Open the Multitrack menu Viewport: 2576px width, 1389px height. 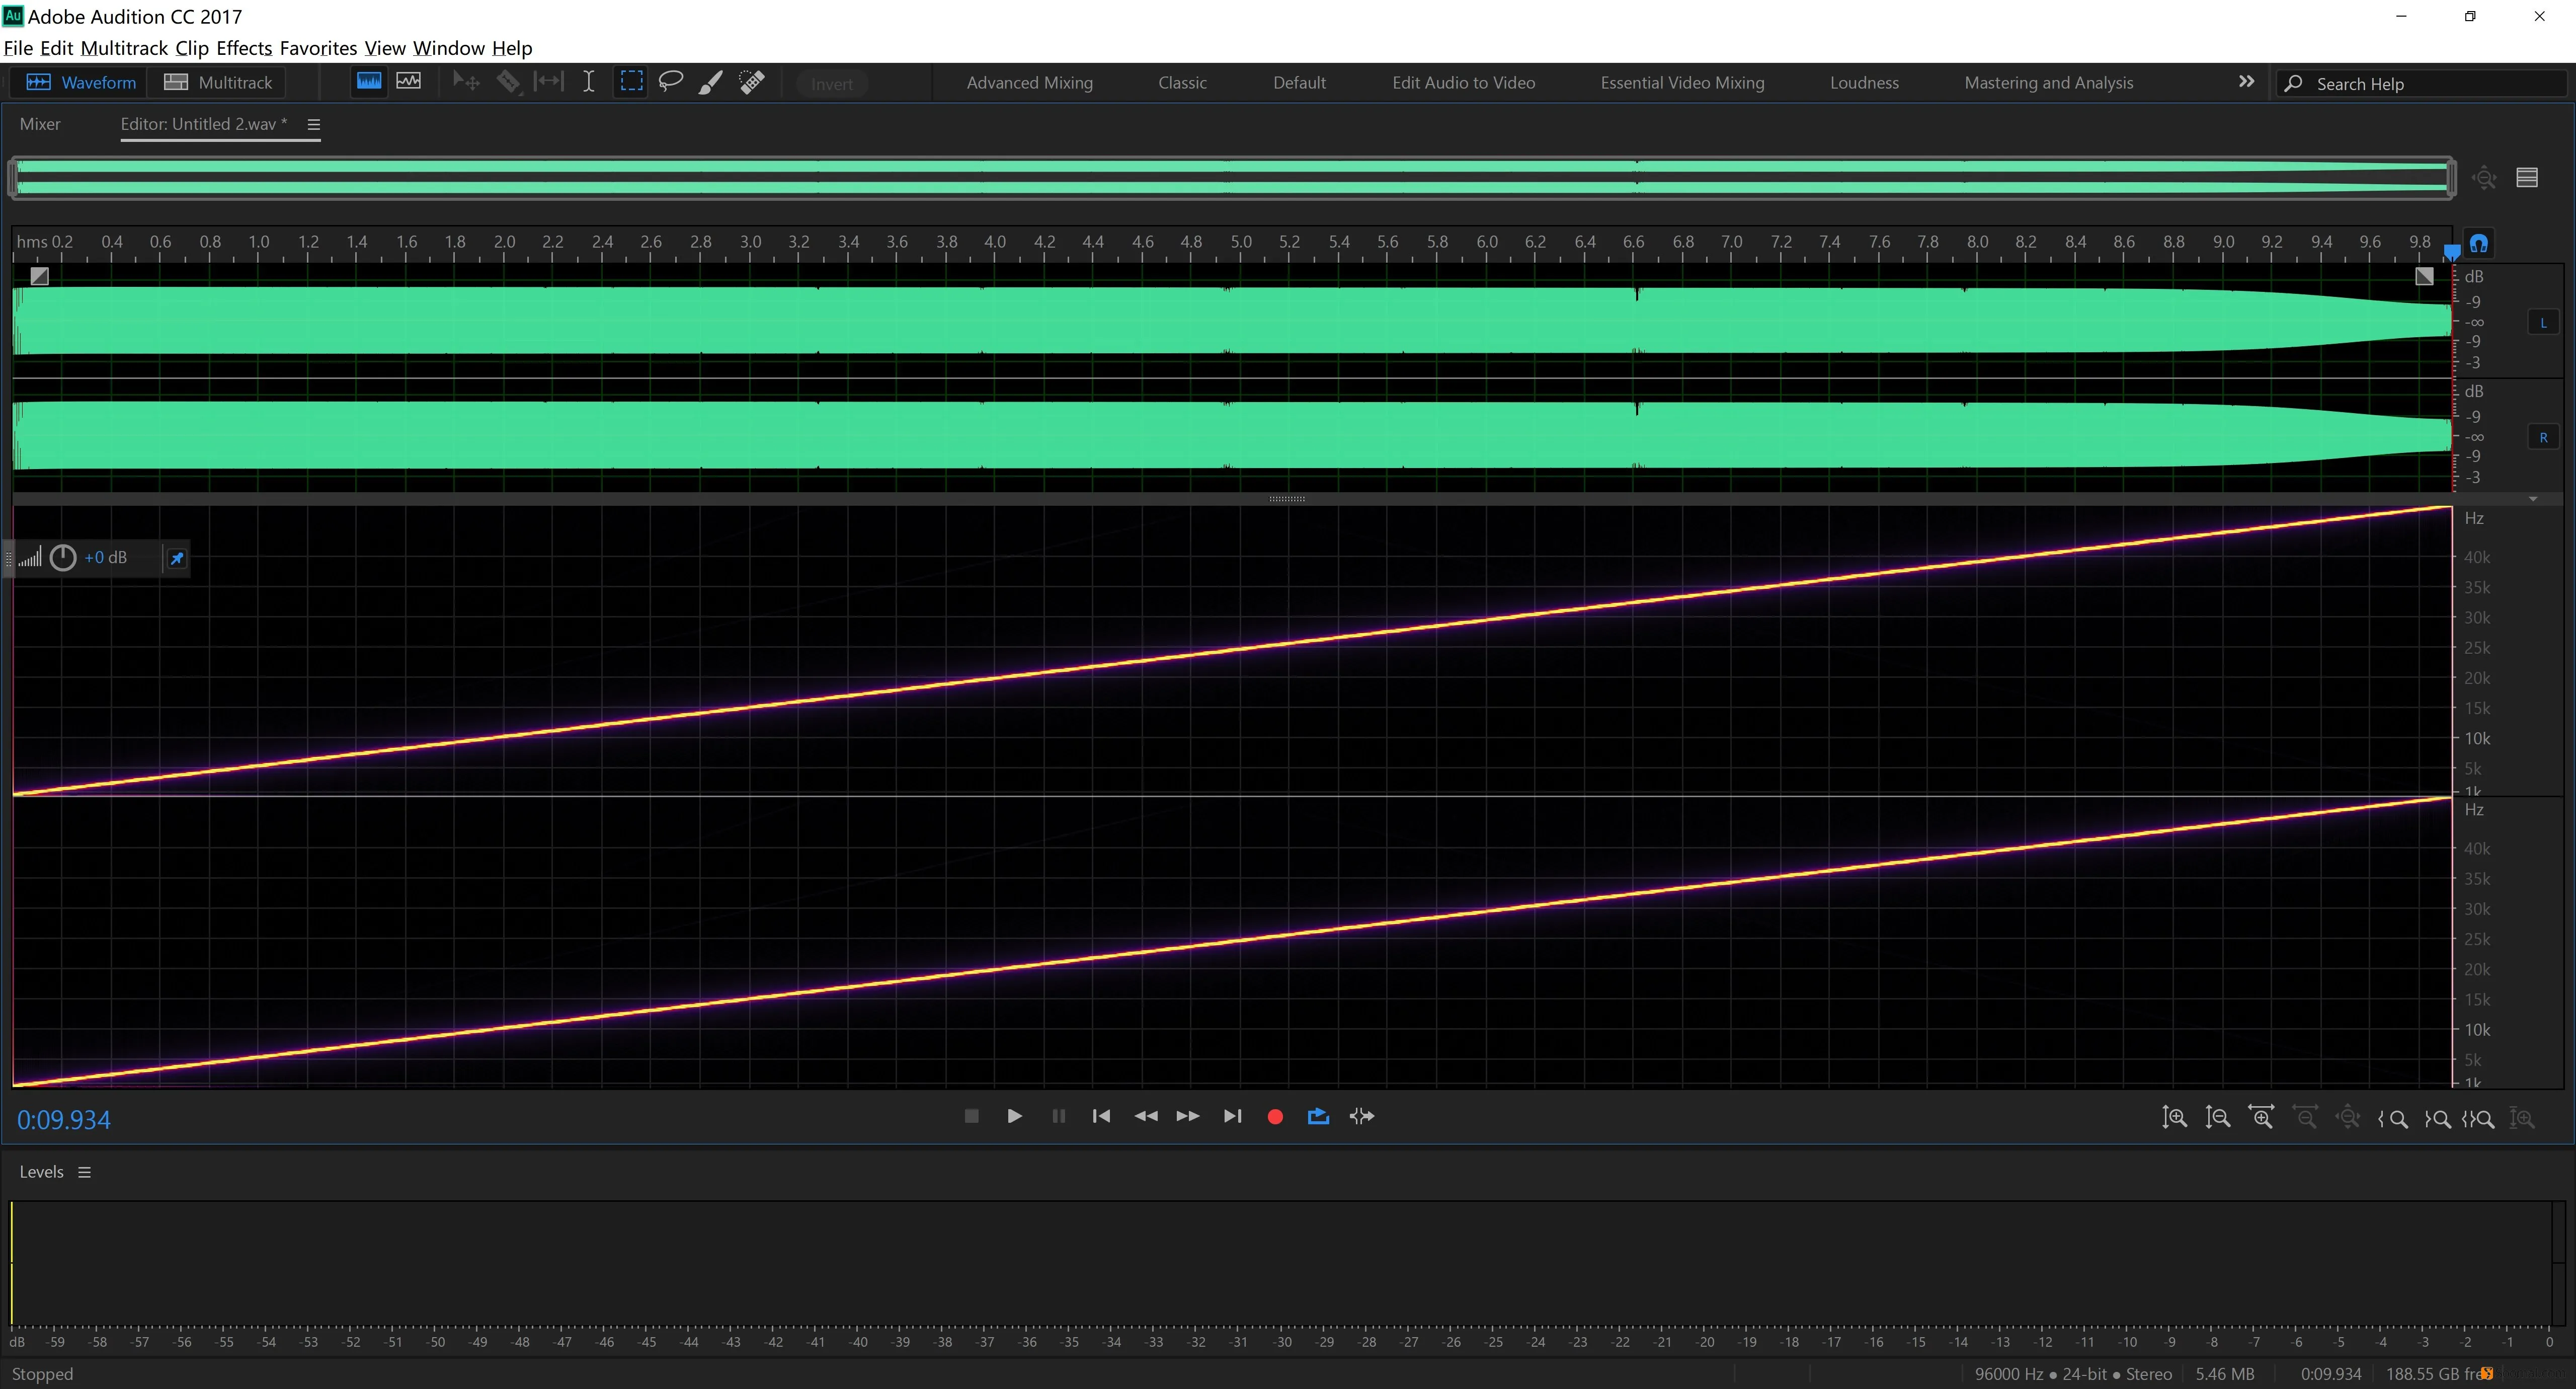point(124,48)
